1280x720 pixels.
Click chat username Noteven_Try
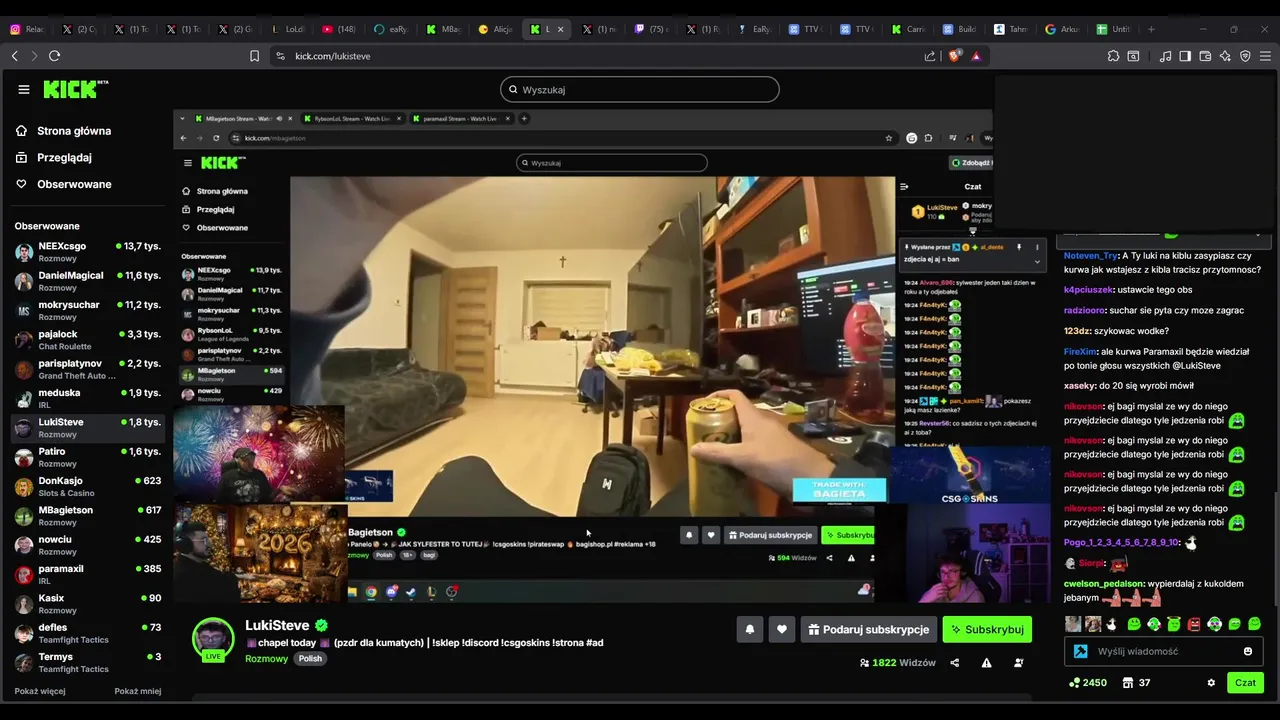pyautogui.click(x=1090, y=256)
